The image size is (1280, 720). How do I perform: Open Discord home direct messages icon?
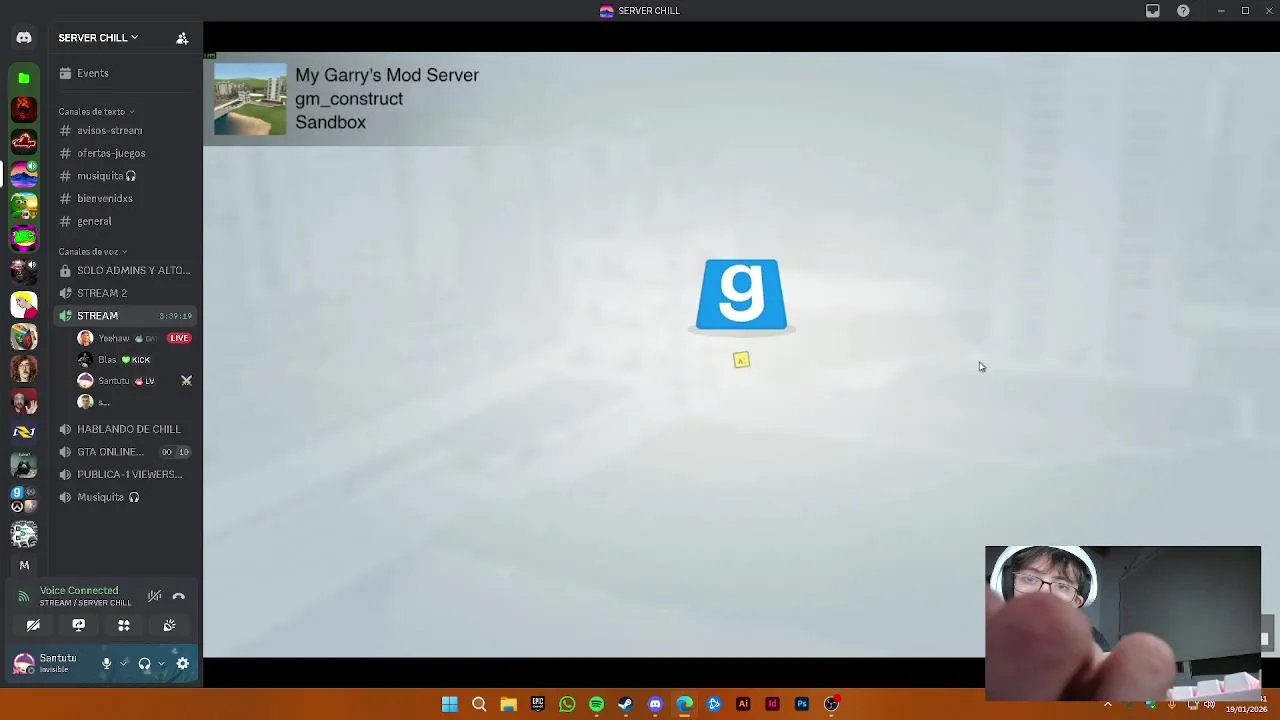point(24,38)
